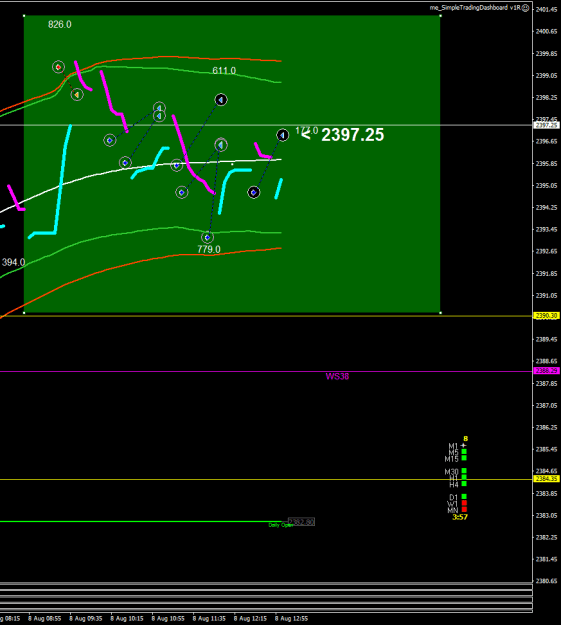
Task: Click the expert advisor smiley face icon
Action: [x=526, y=8]
